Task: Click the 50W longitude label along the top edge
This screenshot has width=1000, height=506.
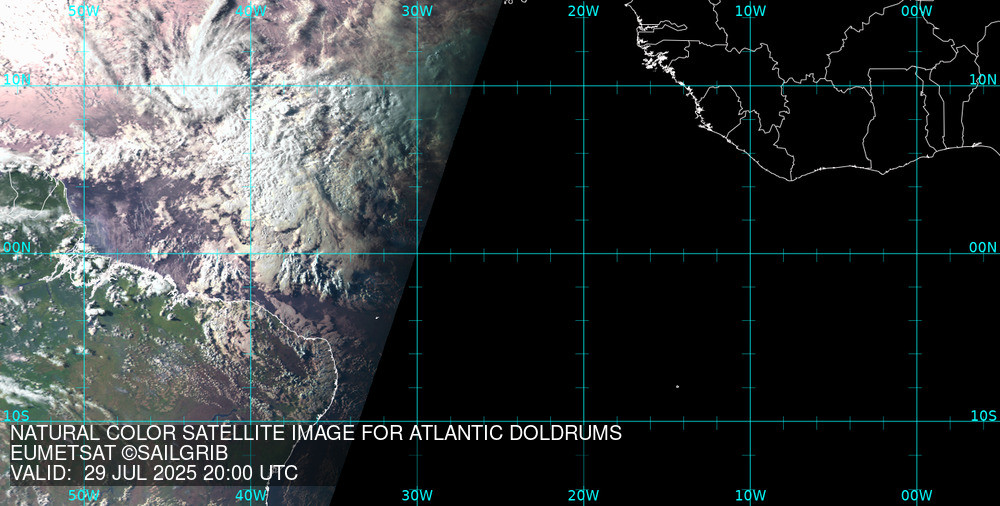Action: pyautogui.click(x=84, y=11)
